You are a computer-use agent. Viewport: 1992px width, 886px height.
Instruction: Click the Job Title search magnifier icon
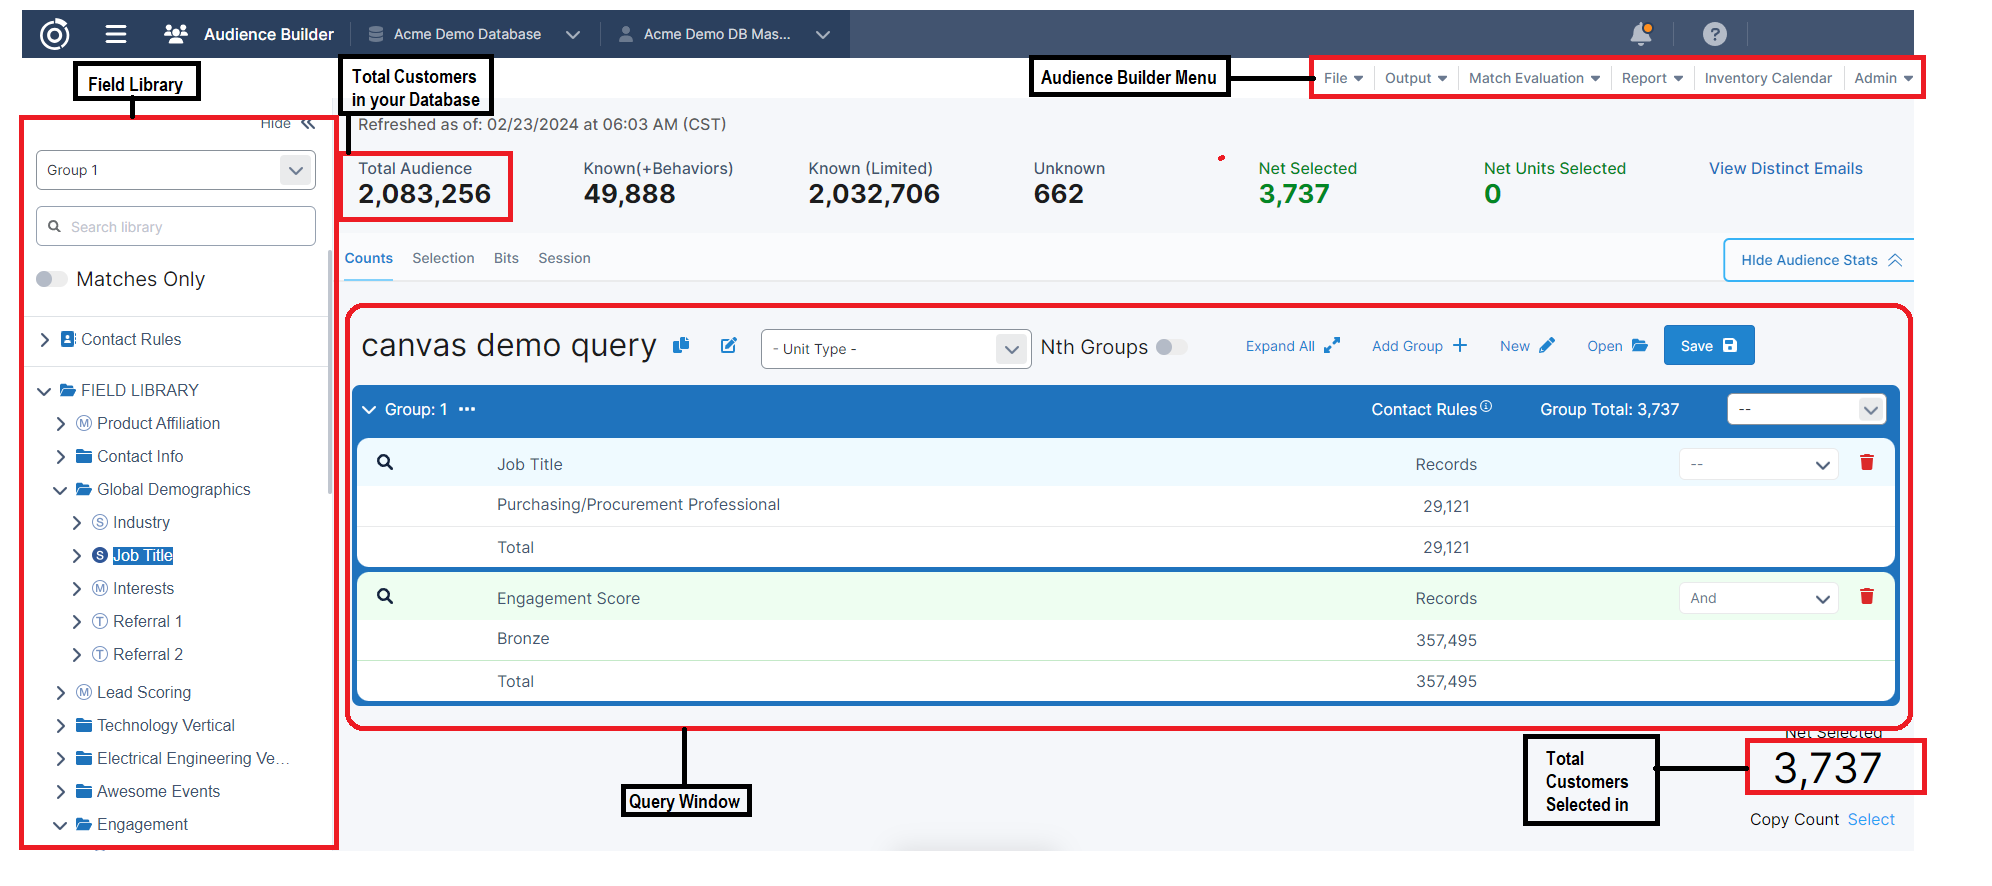pyautogui.click(x=385, y=462)
